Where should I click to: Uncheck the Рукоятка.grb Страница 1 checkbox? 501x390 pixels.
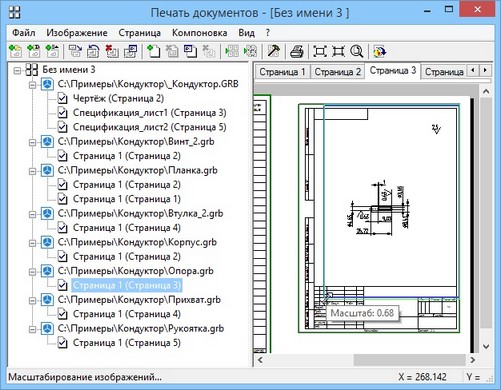point(62,343)
